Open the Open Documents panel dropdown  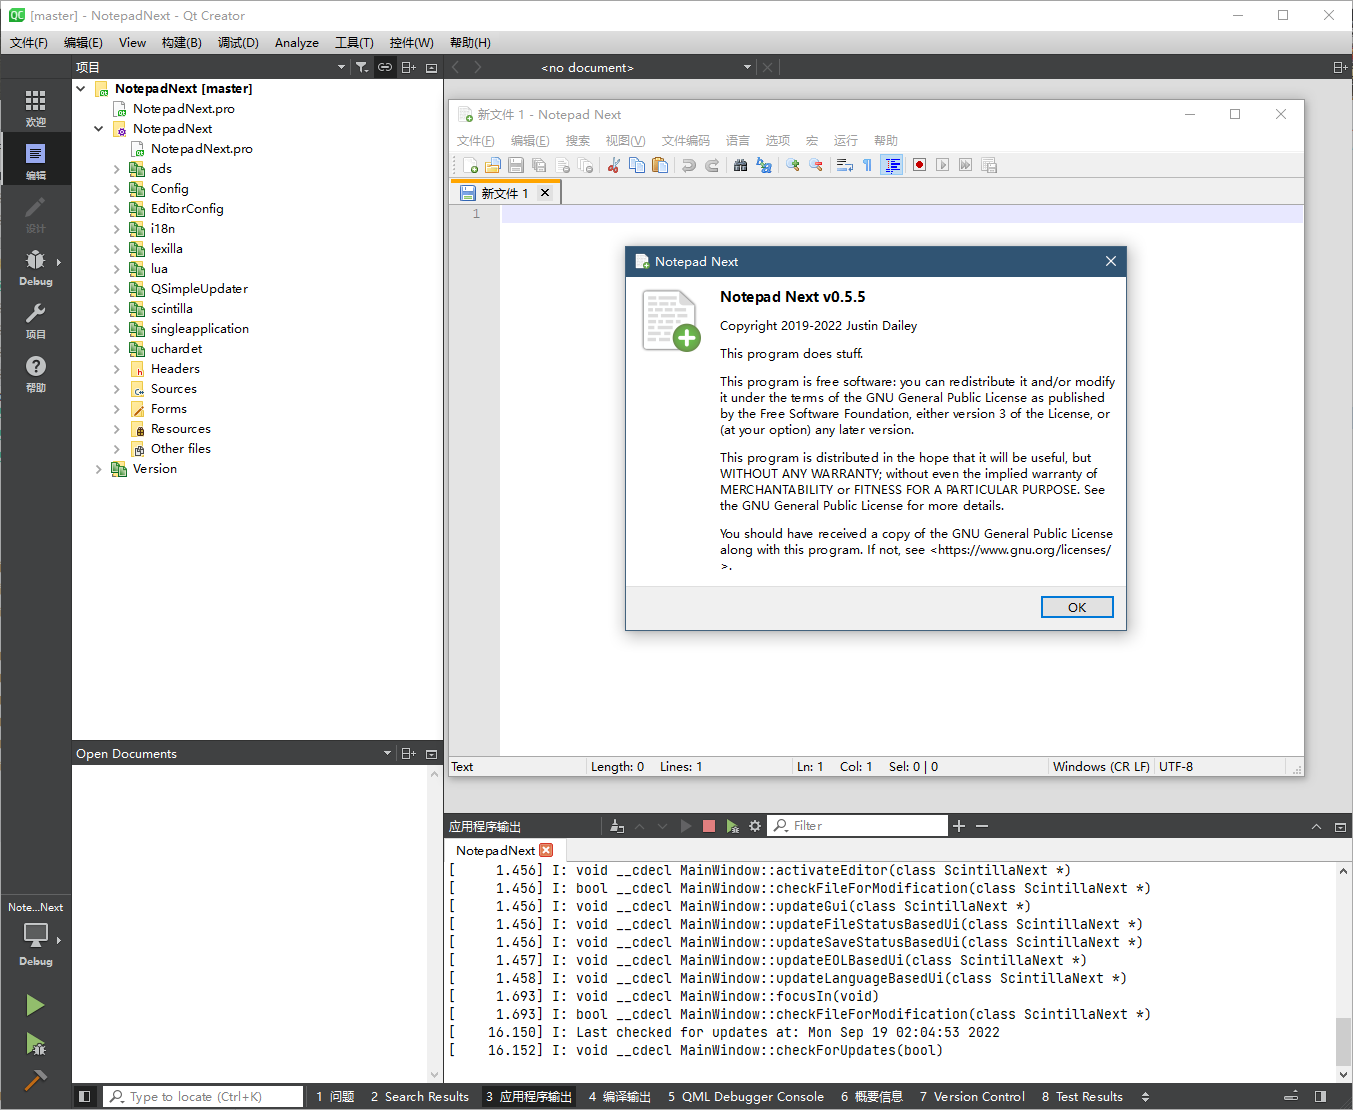387,753
